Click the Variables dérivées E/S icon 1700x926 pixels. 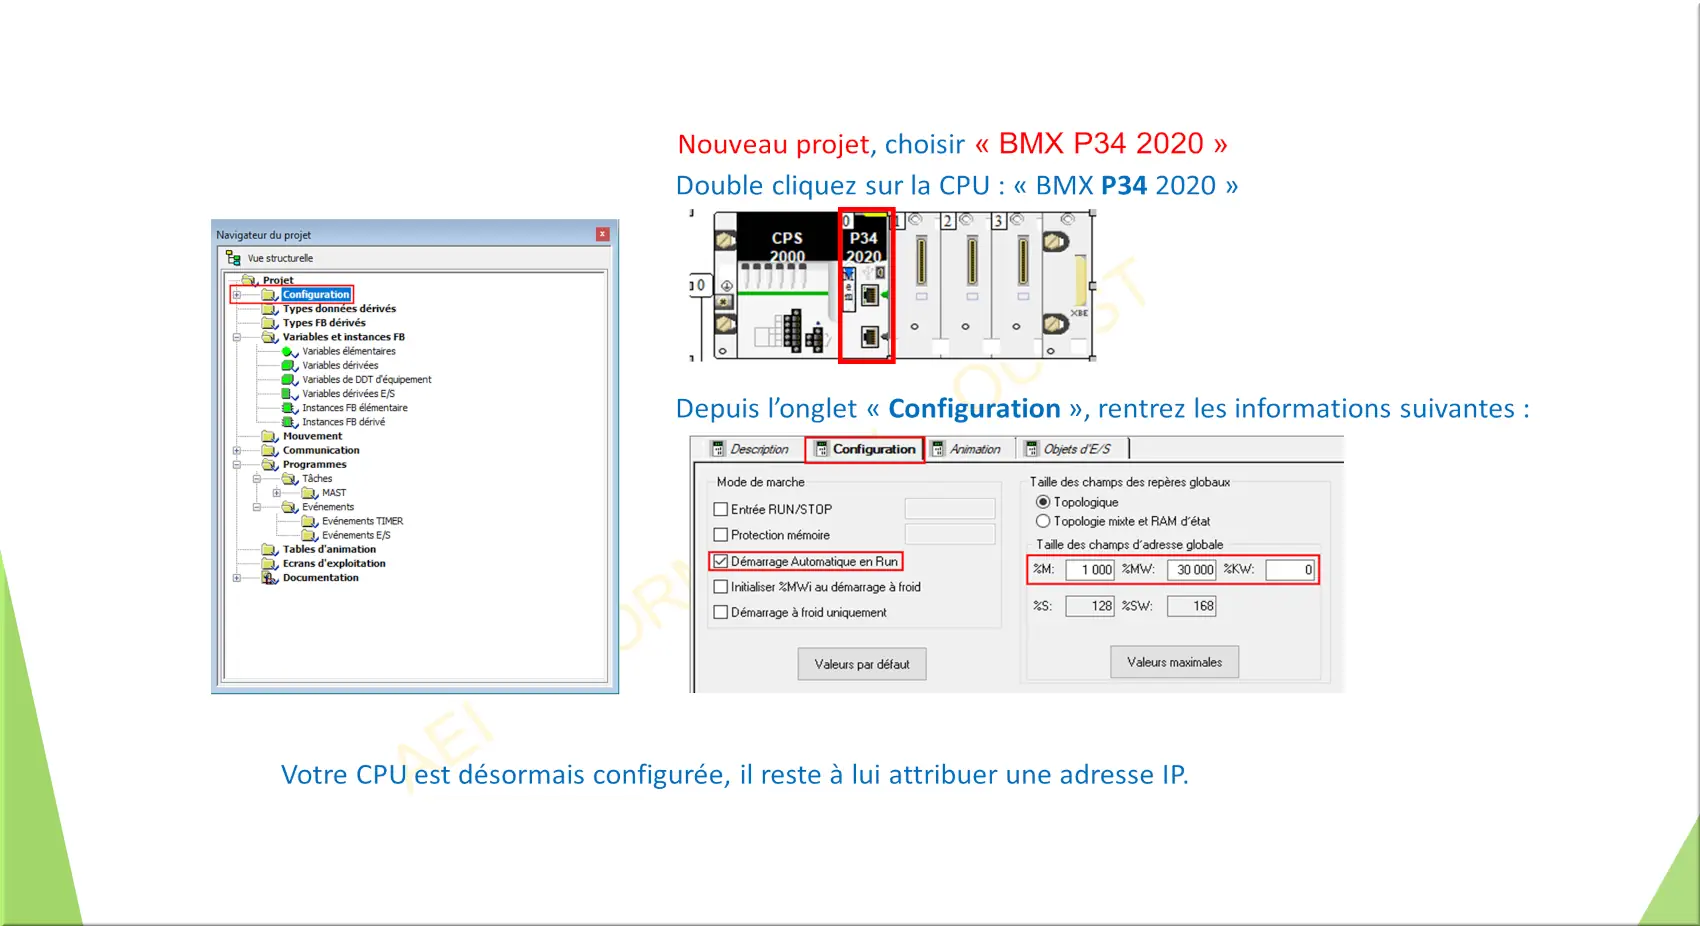[289, 394]
